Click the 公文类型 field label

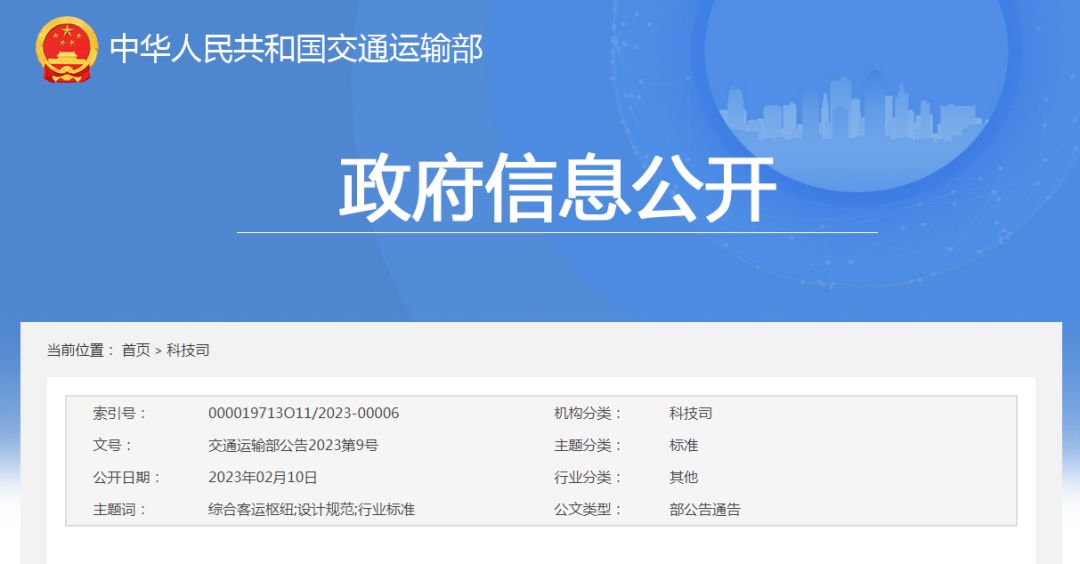point(588,509)
